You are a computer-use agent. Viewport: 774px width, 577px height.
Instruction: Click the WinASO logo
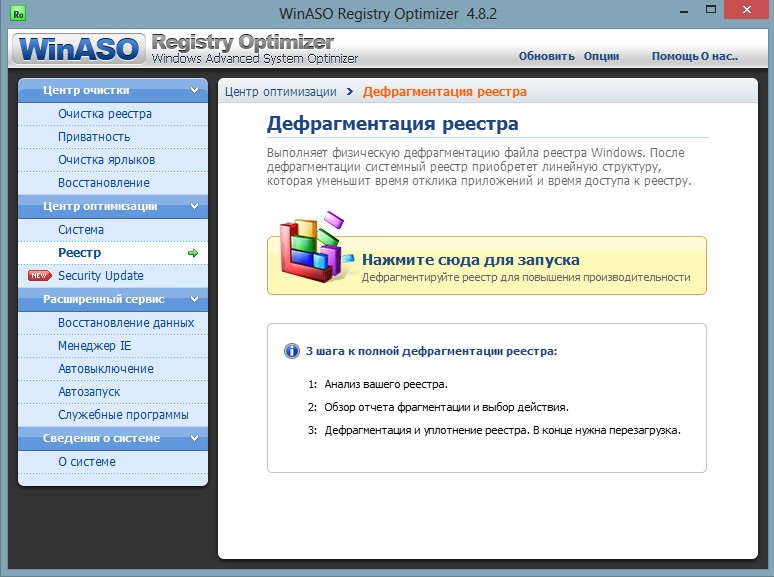79,49
